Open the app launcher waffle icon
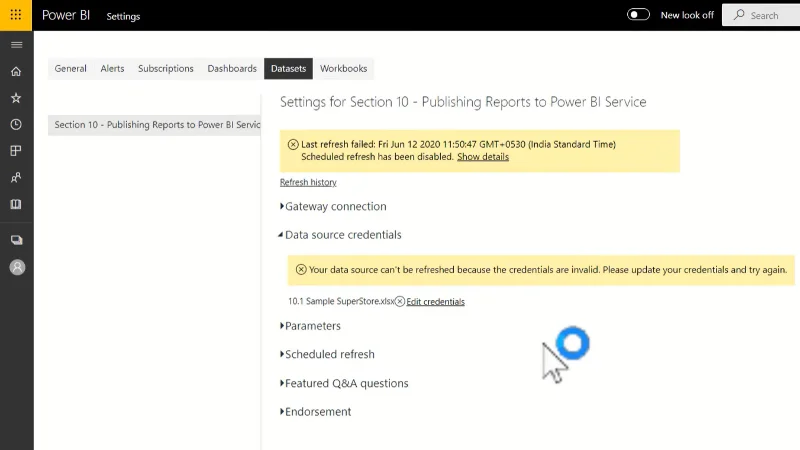 tap(16, 15)
